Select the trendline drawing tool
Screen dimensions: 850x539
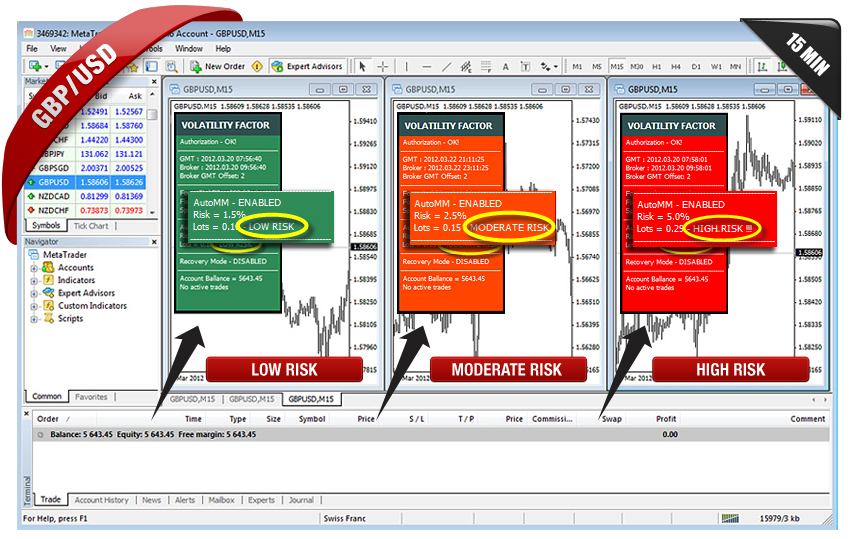(x=446, y=66)
